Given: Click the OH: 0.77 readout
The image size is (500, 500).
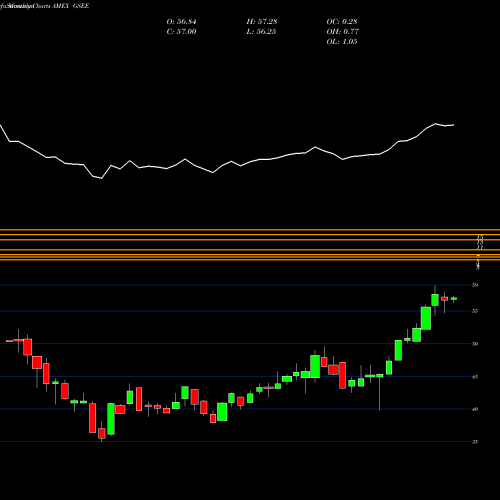Looking at the screenshot, I should tap(342, 32).
